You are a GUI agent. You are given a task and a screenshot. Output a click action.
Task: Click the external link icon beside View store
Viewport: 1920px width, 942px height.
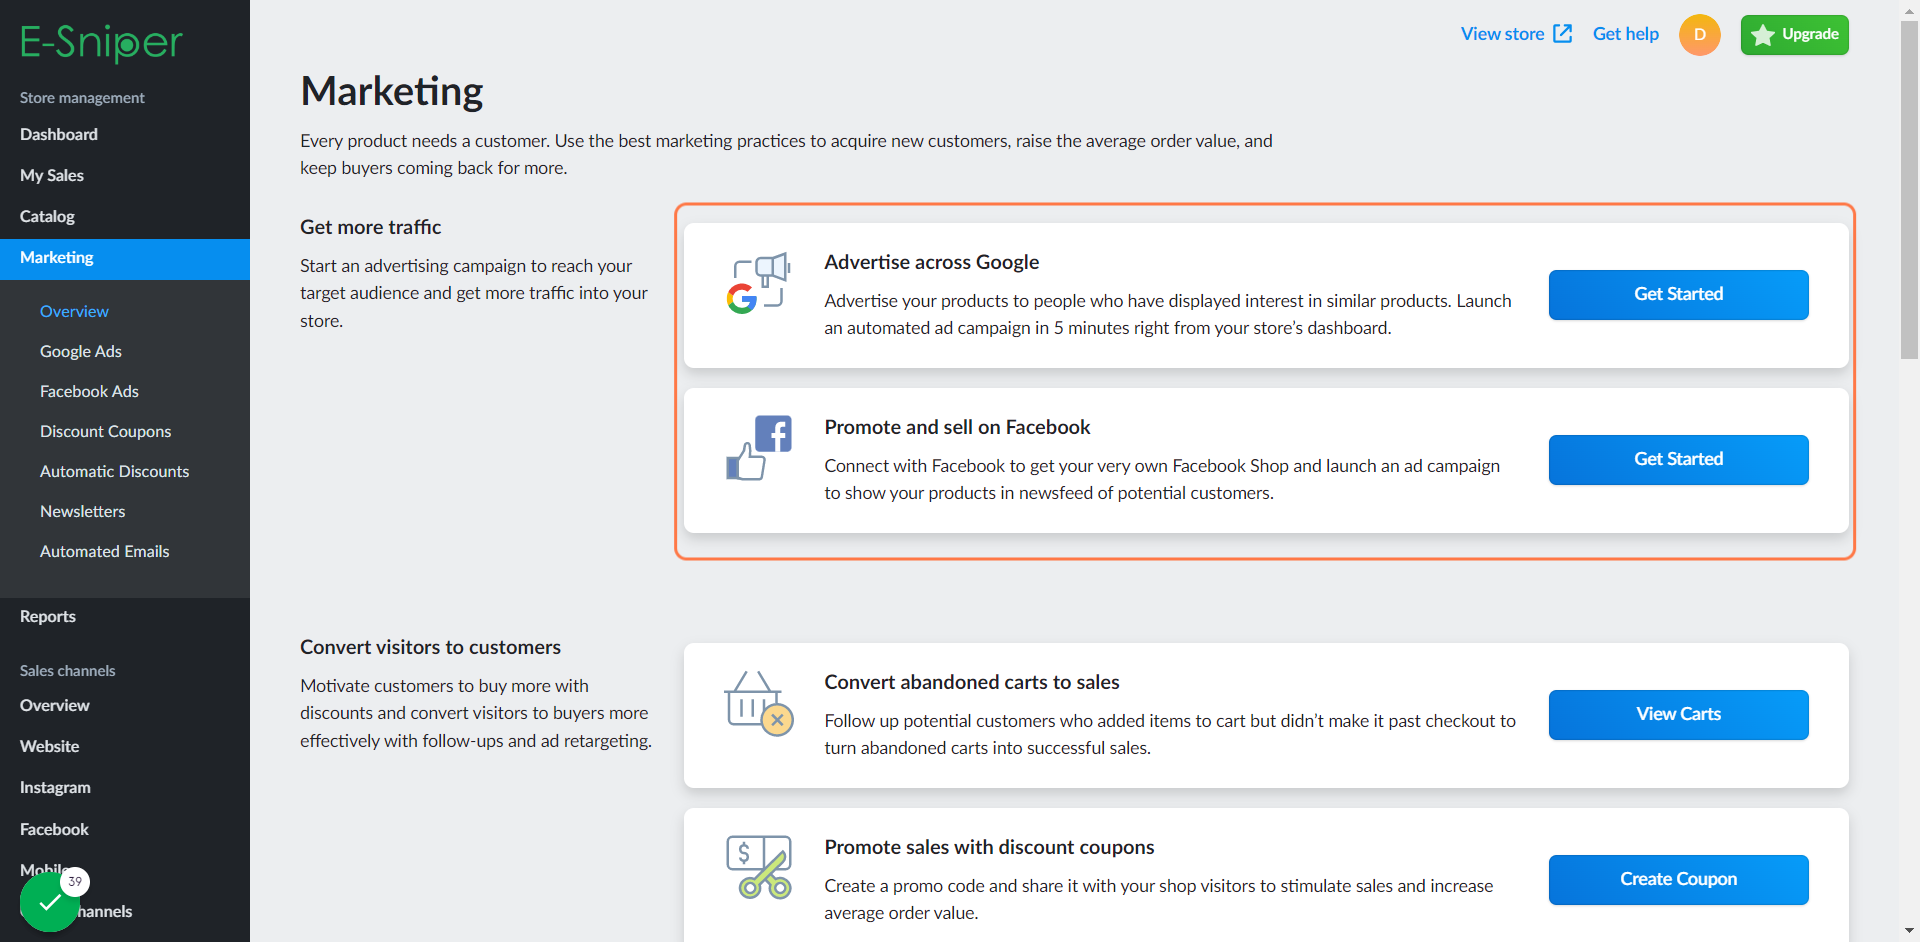pyautogui.click(x=1562, y=34)
